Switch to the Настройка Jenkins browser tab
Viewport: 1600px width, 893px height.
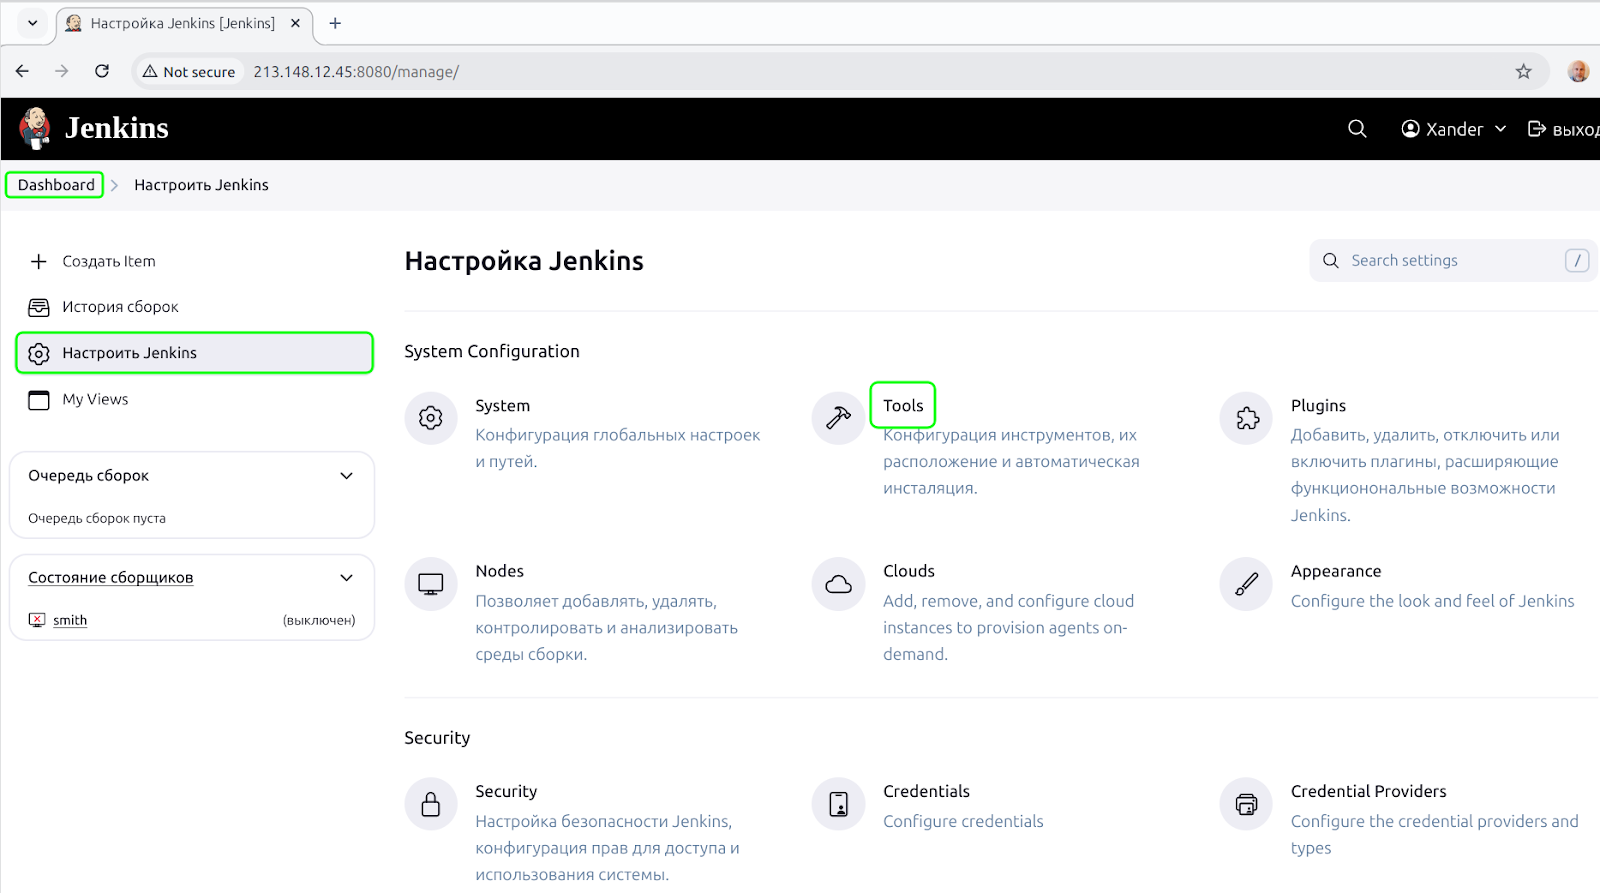(x=183, y=23)
